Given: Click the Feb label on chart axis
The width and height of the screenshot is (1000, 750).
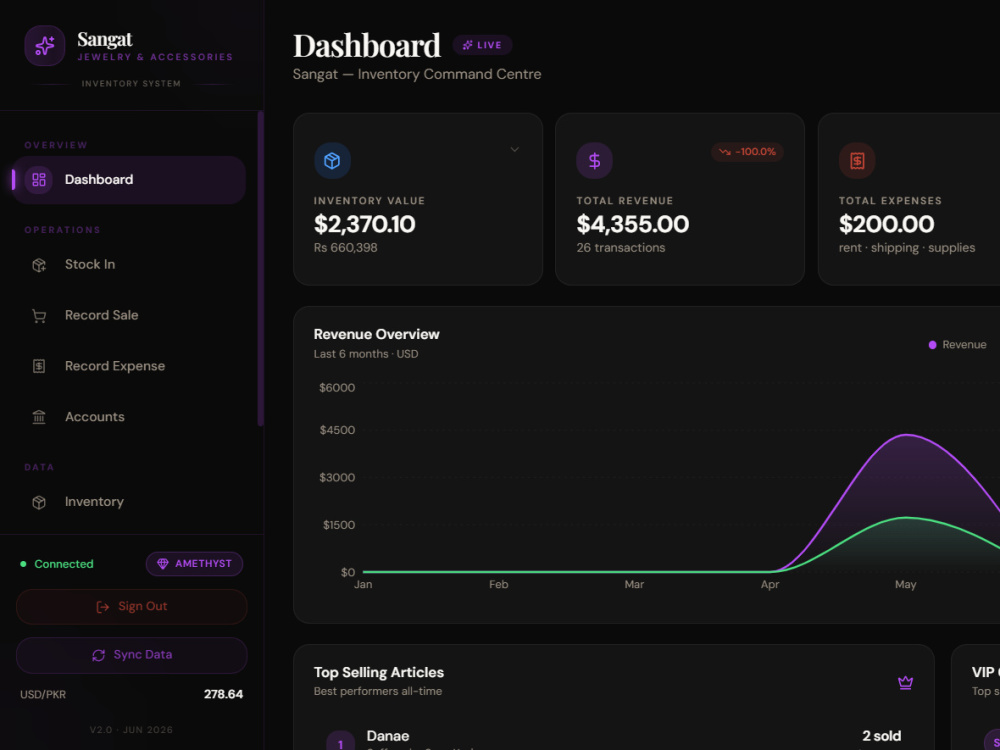Looking at the screenshot, I should 498,585.
